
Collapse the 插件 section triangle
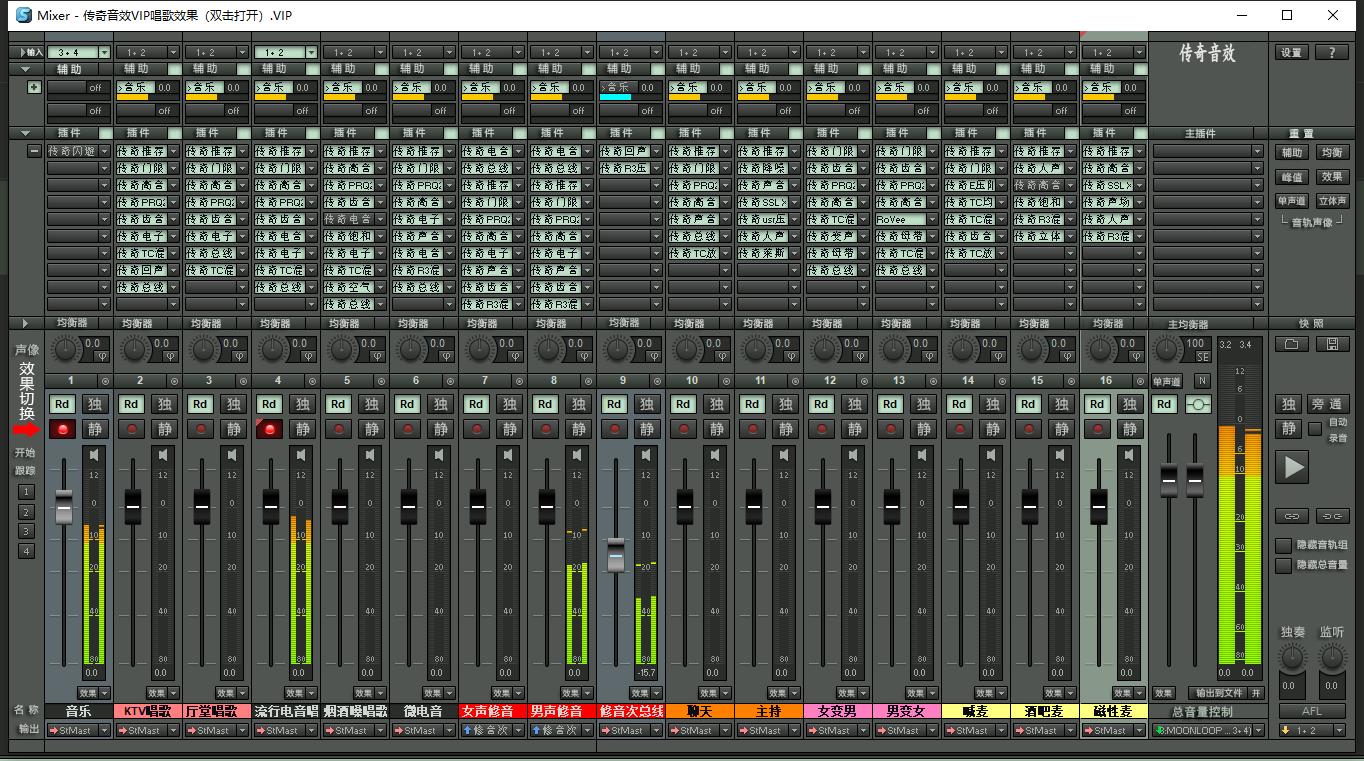tap(26, 133)
